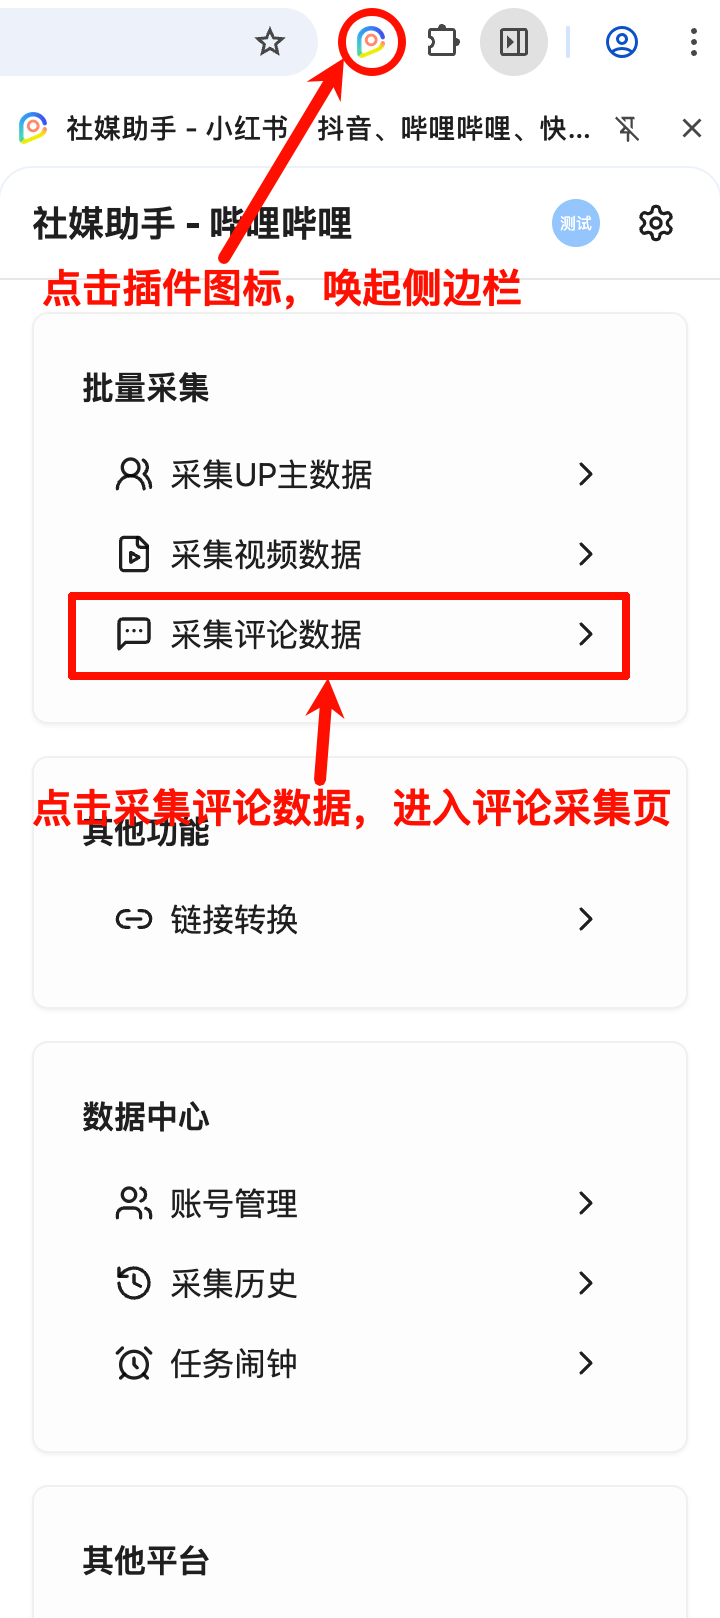Close the side panel with X
This screenshot has width=720, height=1618.
pyautogui.click(x=691, y=128)
